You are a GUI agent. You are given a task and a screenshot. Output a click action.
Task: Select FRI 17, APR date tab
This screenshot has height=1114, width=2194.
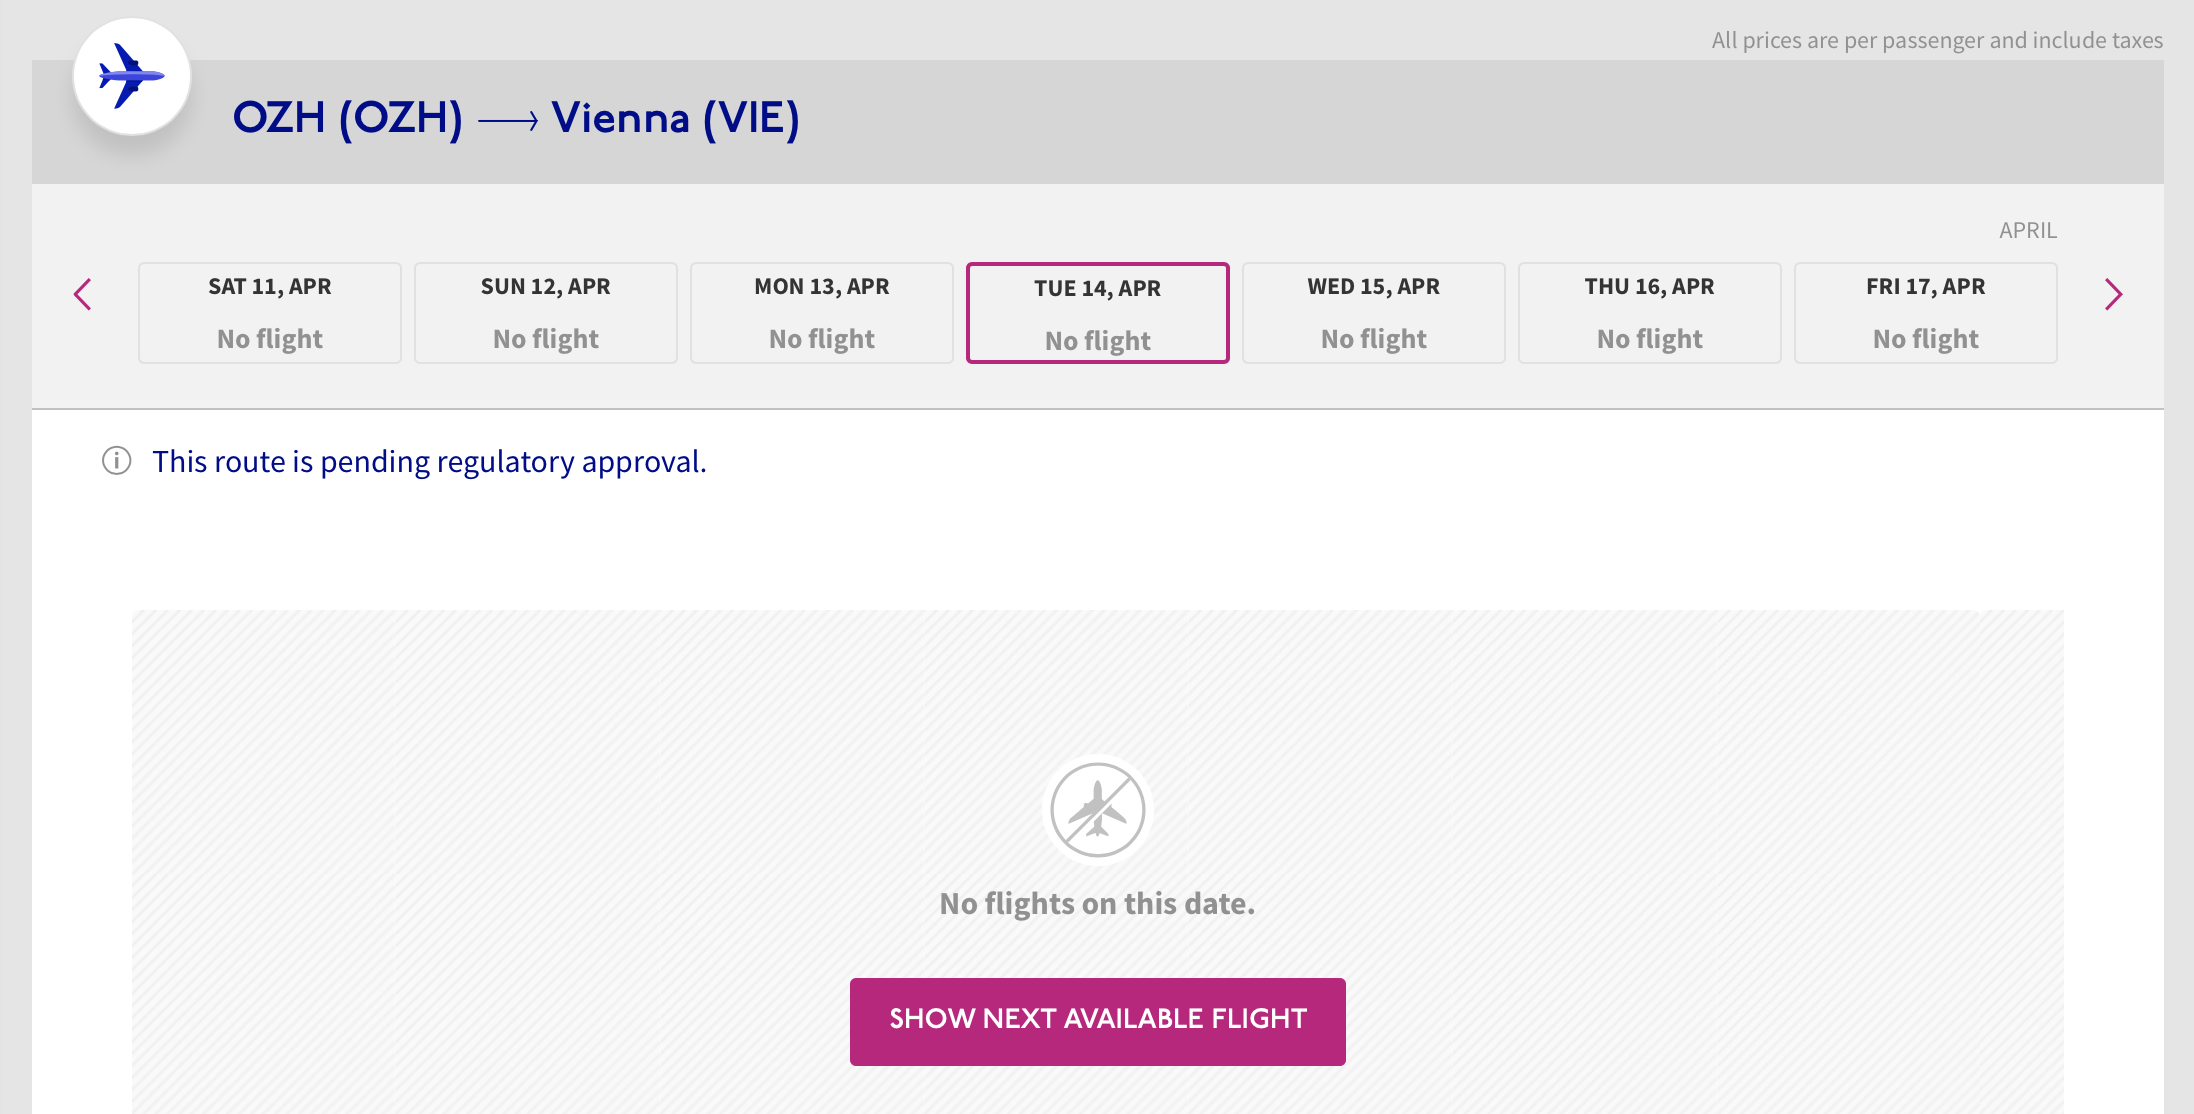[x=1926, y=313]
